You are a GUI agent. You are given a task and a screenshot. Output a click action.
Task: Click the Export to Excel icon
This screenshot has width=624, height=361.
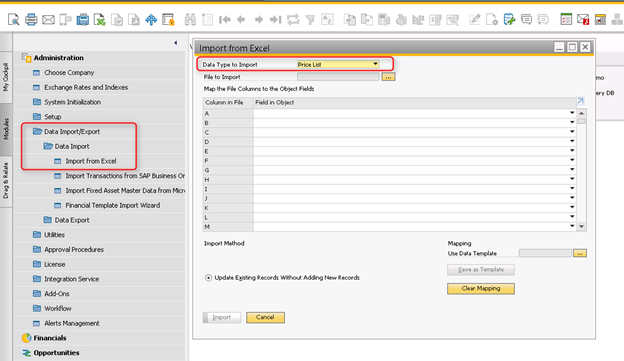tap(99, 19)
